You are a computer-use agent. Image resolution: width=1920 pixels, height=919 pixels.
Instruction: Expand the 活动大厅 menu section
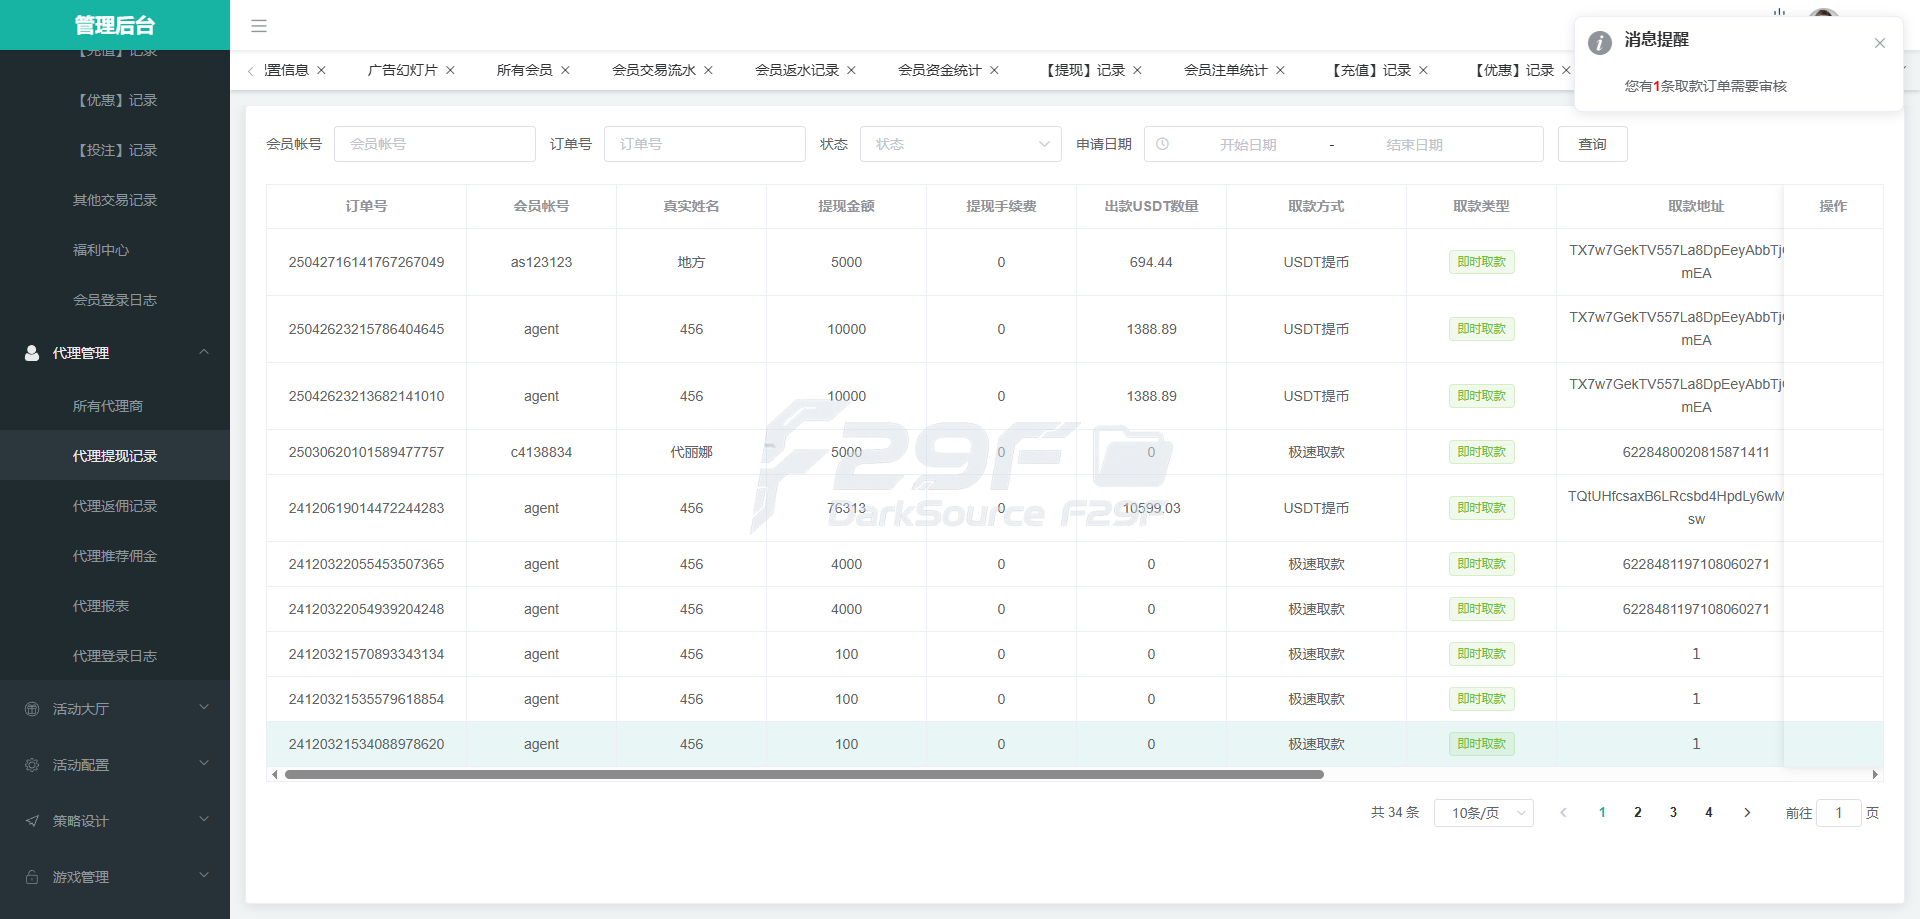pyautogui.click(x=204, y=708)
